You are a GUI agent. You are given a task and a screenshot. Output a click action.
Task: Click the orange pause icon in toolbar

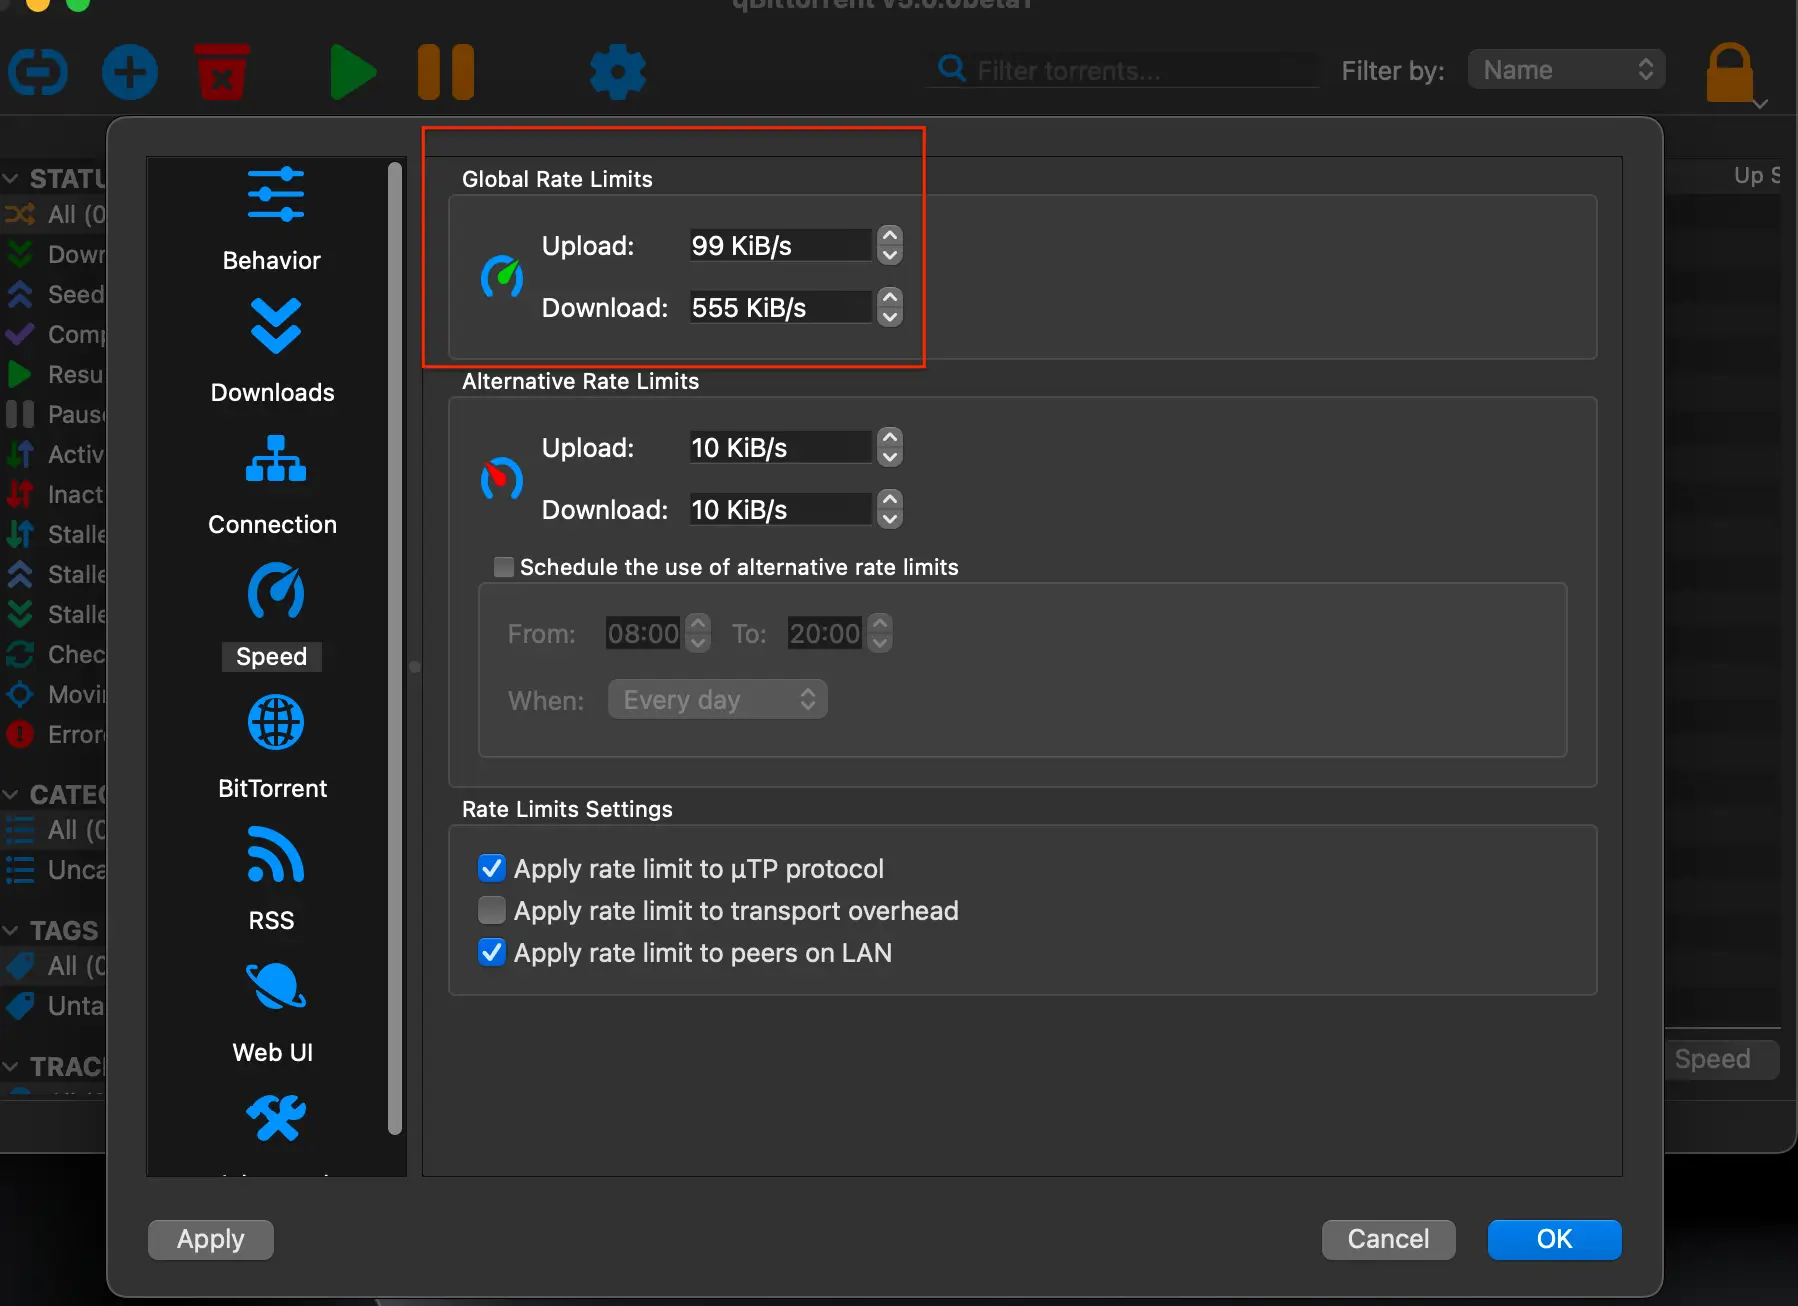[x=446, y=72]
